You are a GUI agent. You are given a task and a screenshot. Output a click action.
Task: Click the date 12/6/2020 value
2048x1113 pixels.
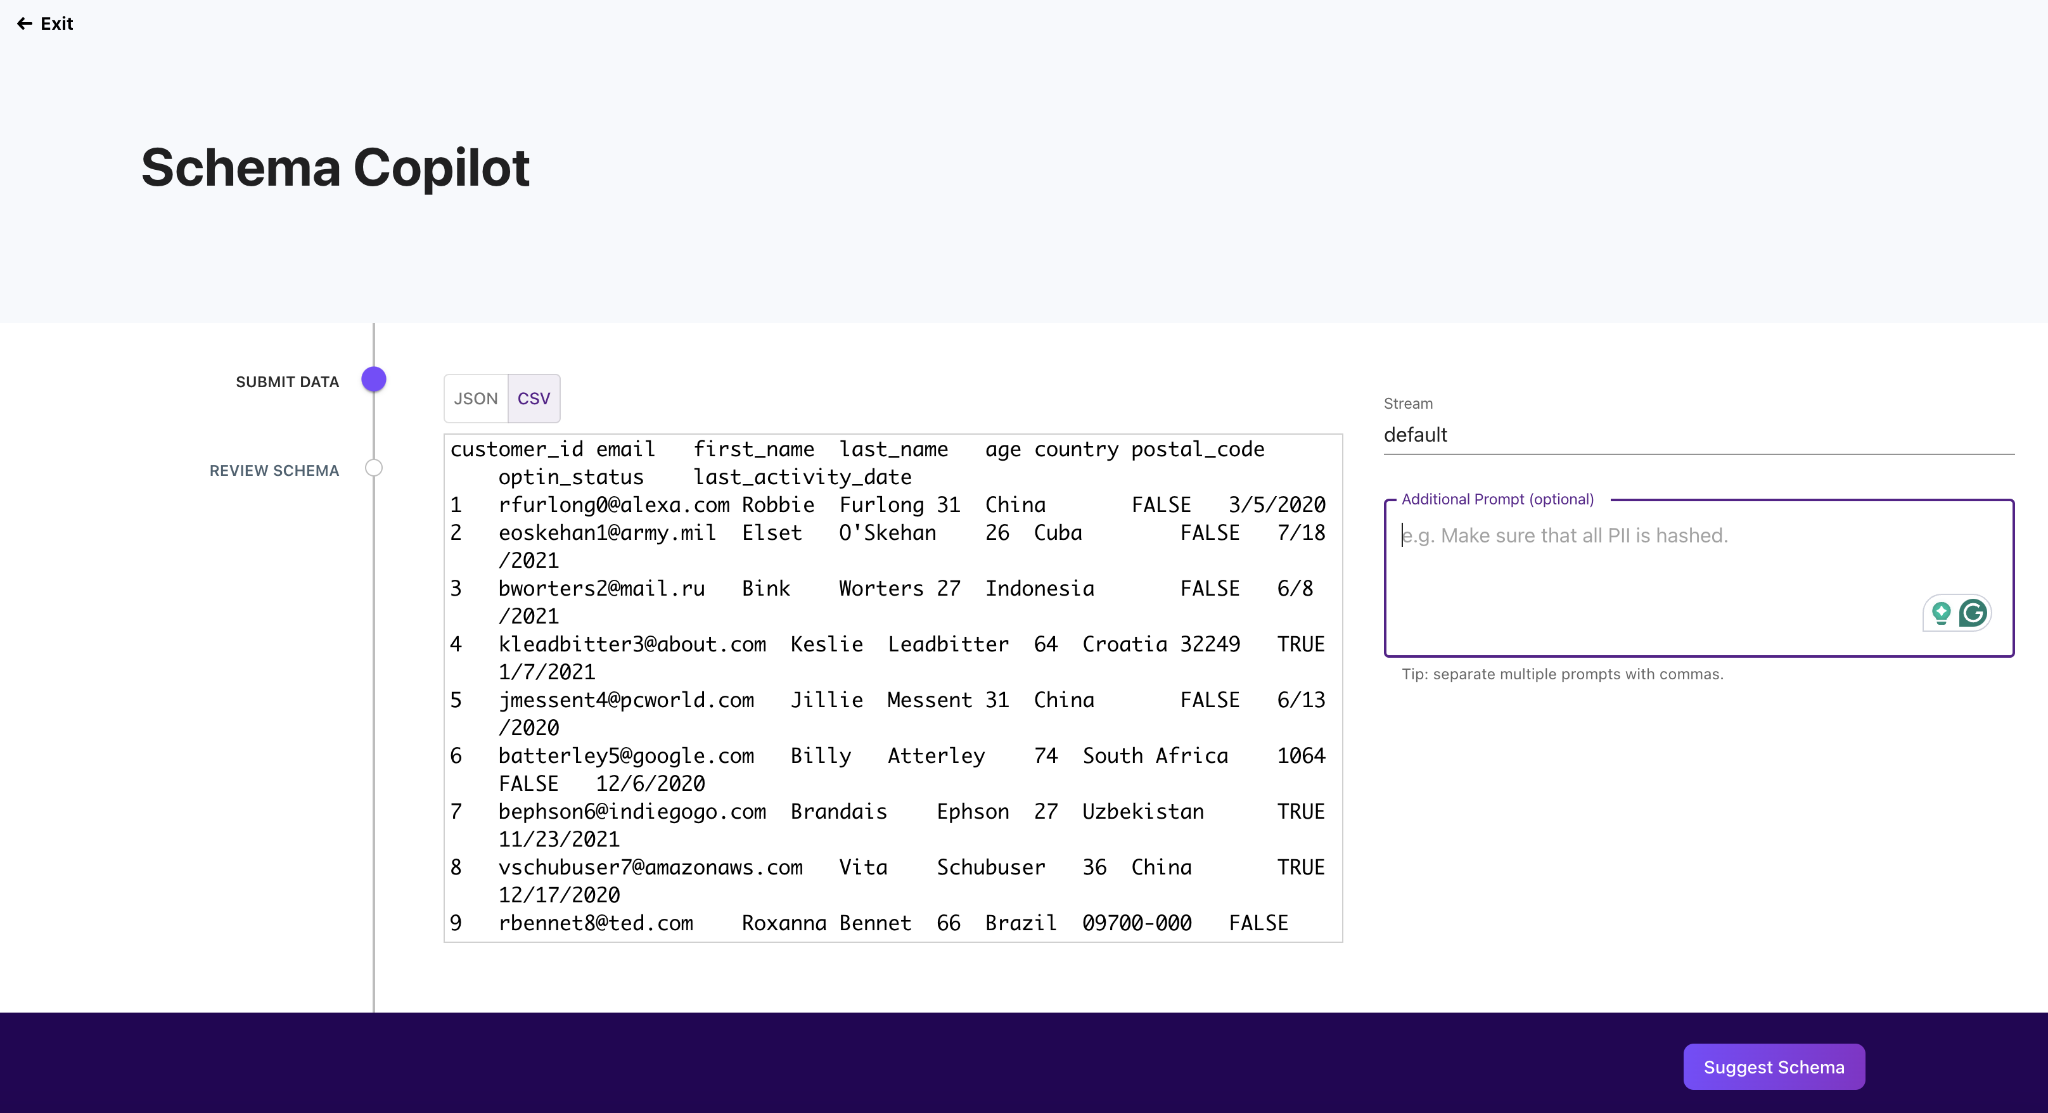(x=651, y=785)
